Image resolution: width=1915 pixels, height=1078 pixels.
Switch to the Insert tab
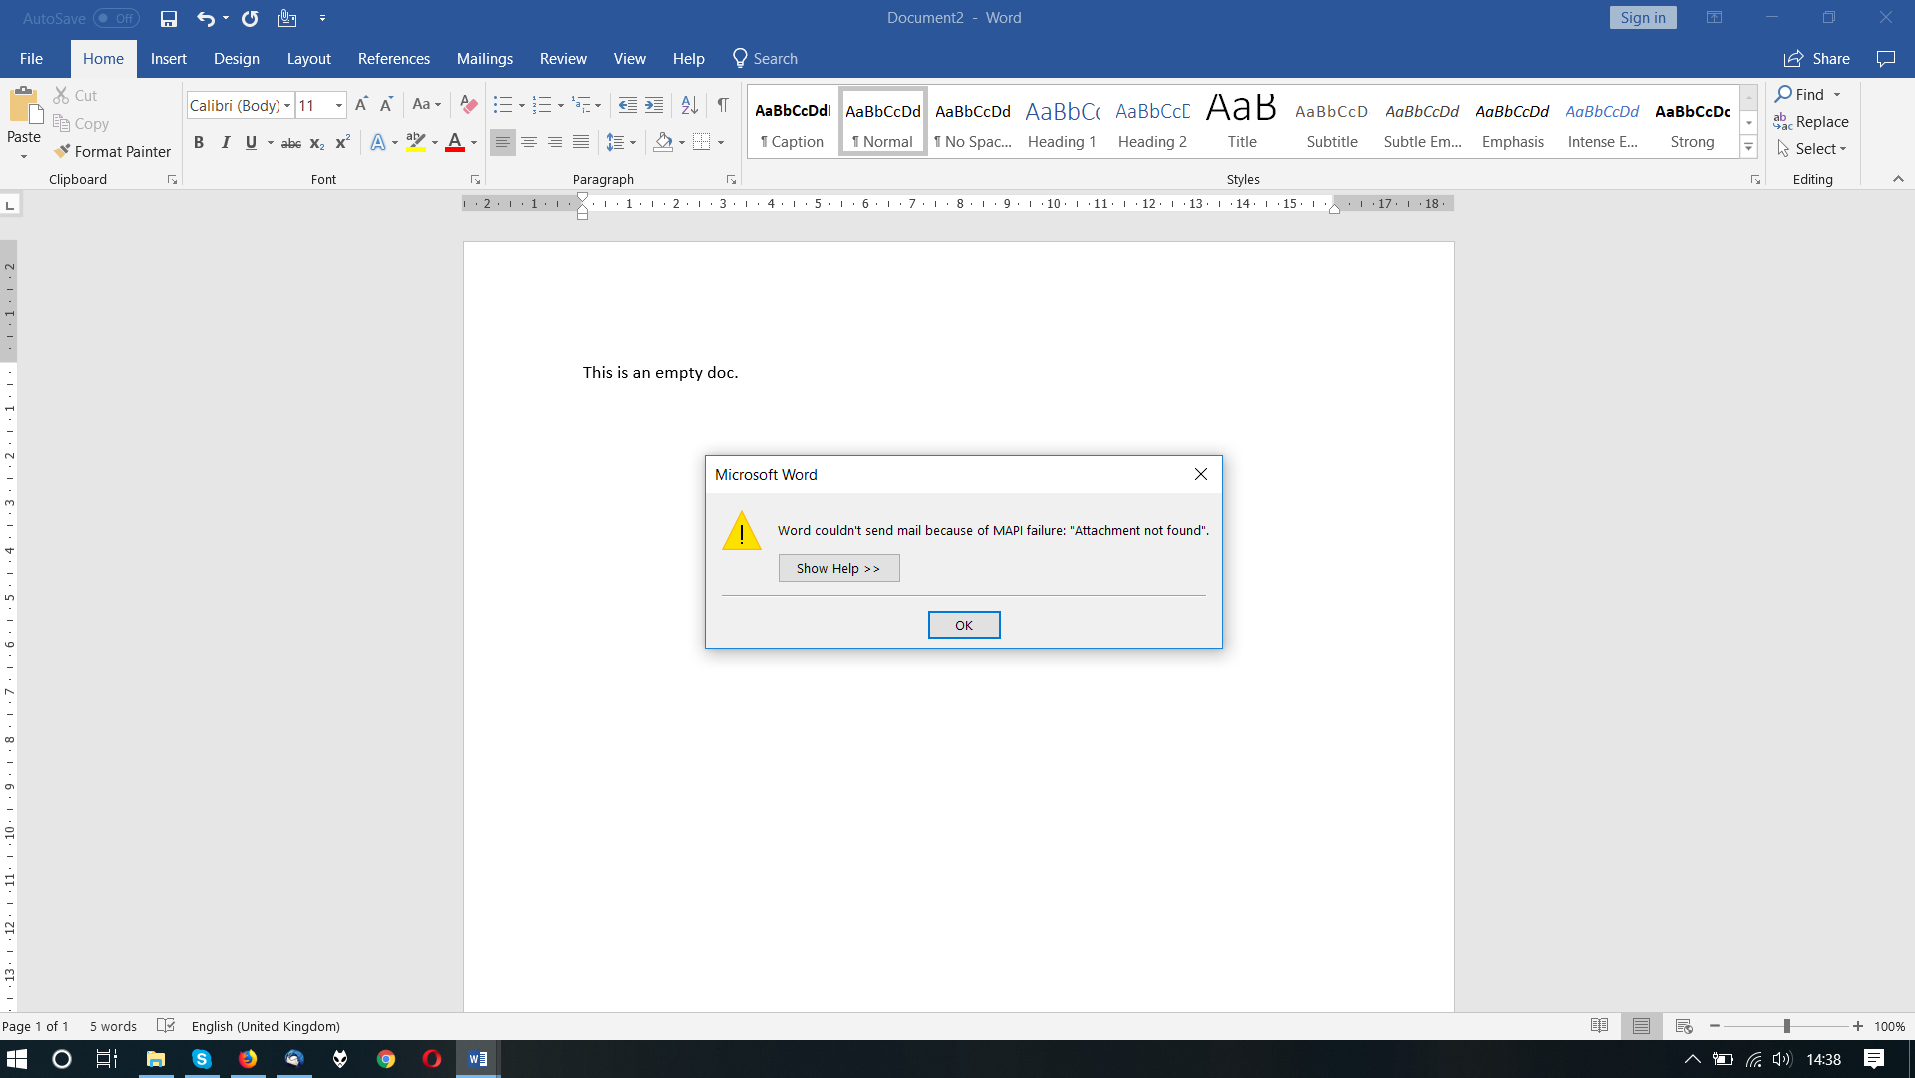tap(169, 59)
